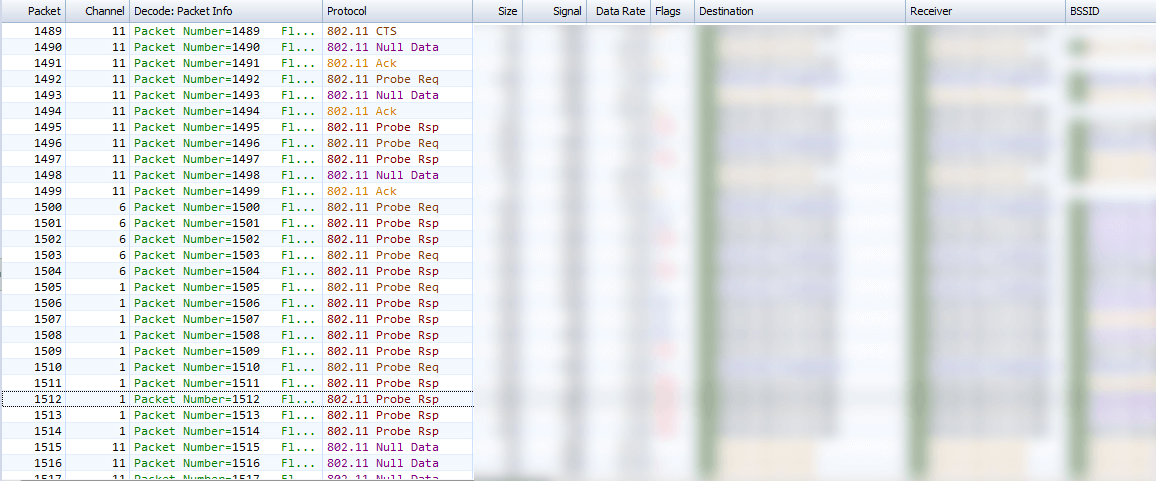Click focused packet 1512 row number
The width and height of the screenshot is (1156, 481).
(48, 399)
